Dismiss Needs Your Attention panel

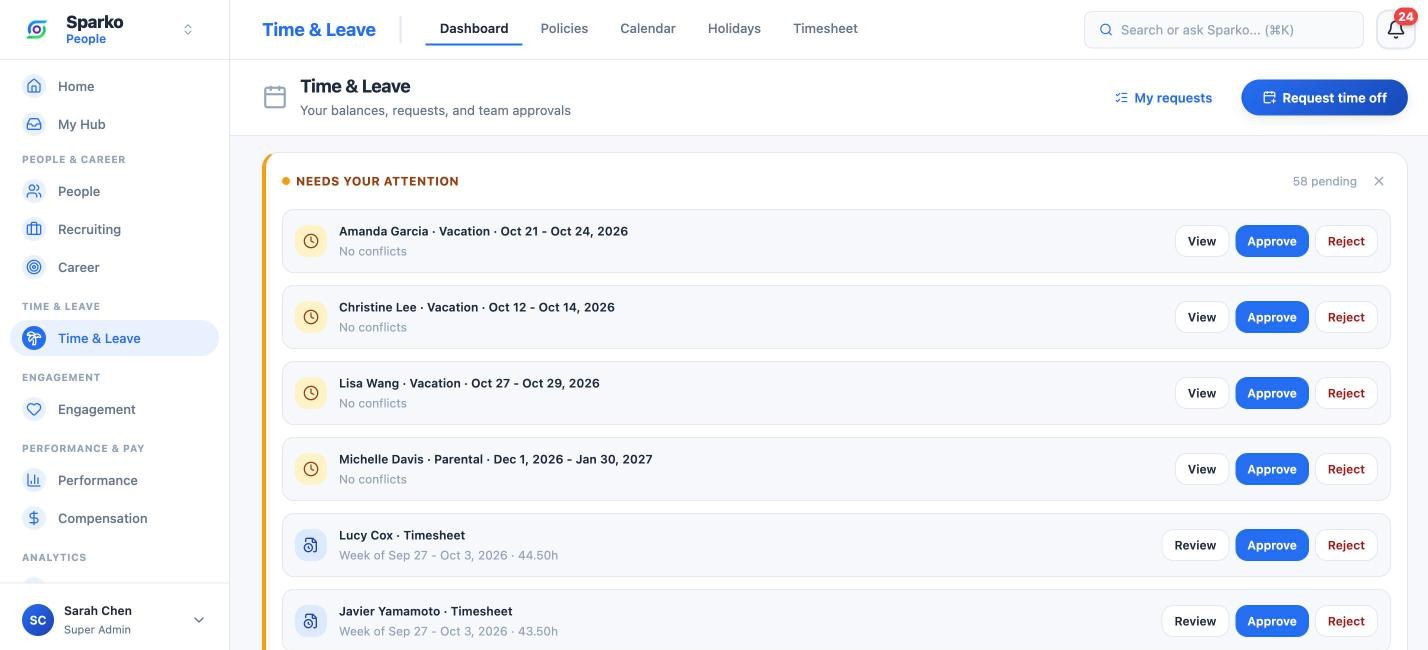1379,181
